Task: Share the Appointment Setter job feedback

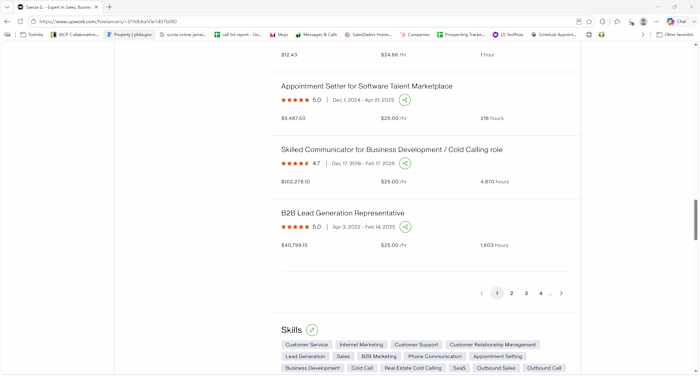Action: (x=404, y=100)
